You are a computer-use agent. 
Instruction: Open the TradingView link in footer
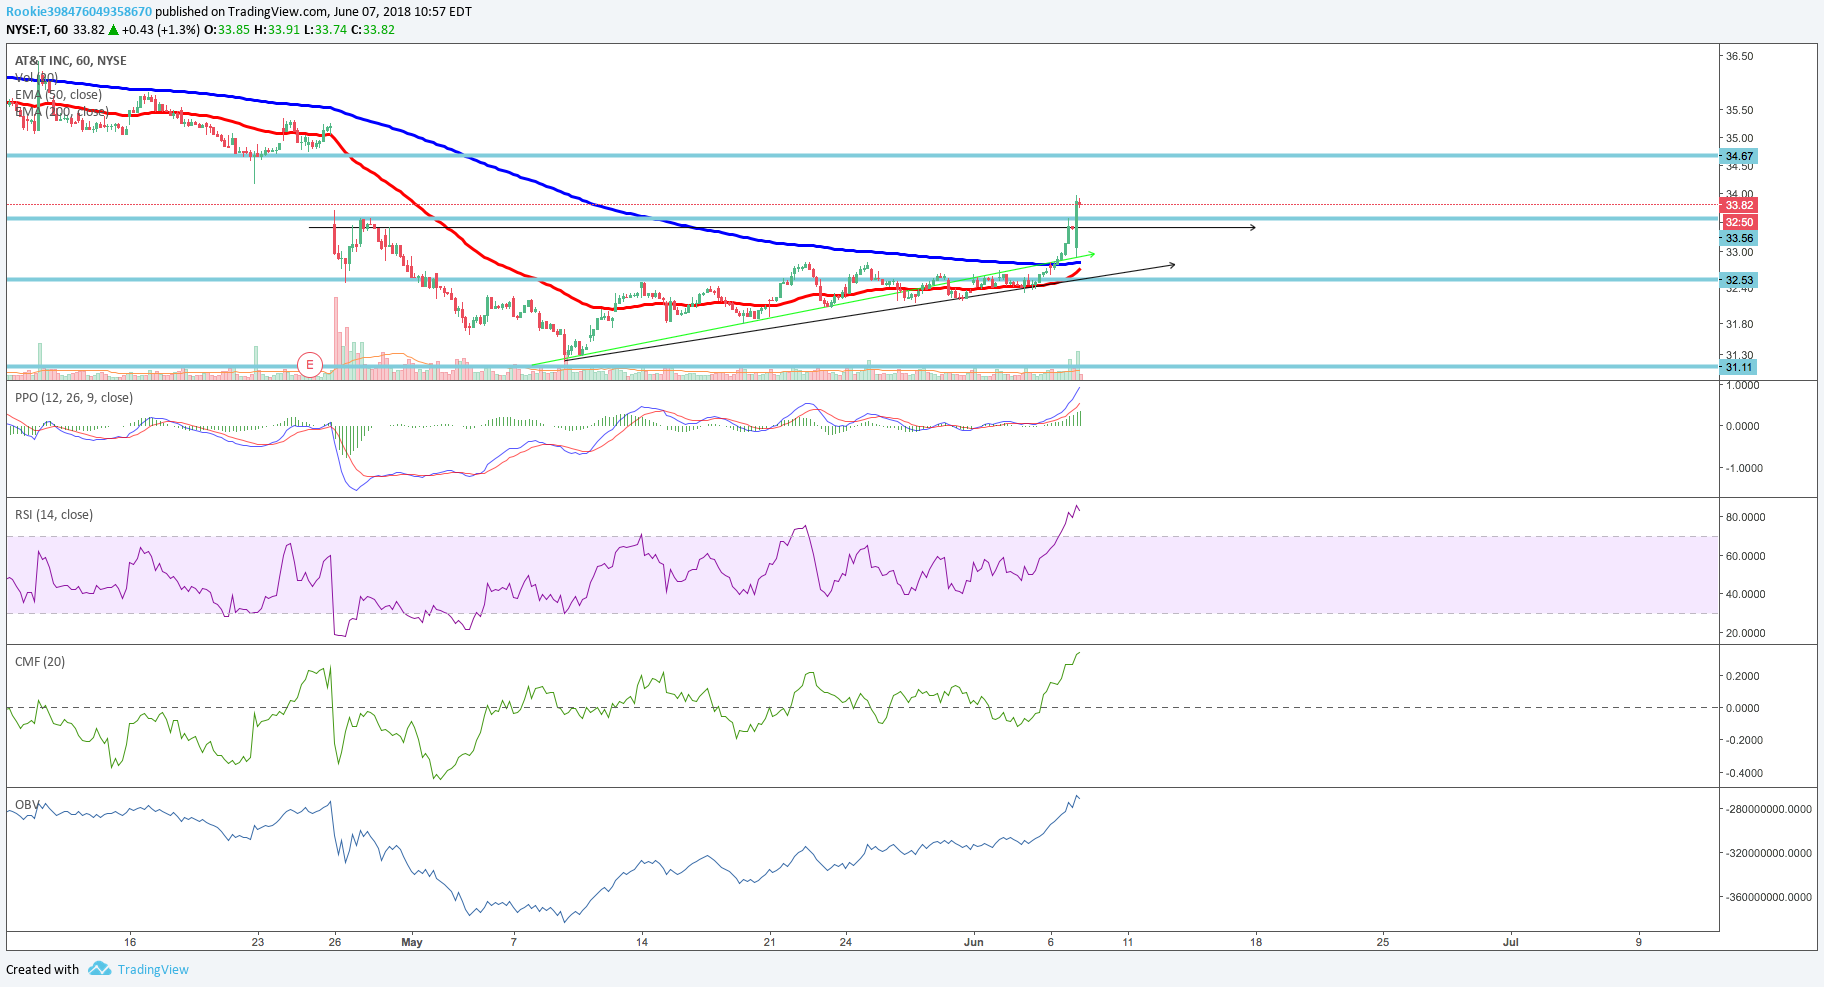coord(153,969)
